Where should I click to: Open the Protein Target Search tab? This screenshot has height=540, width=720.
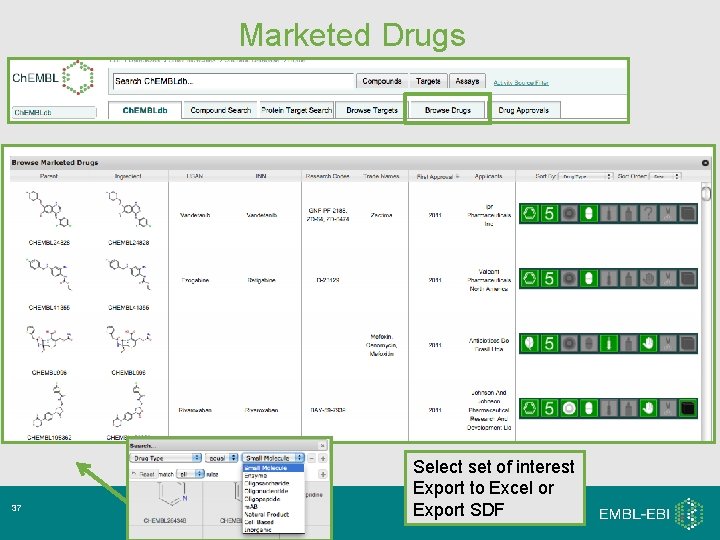[x=297, y=110]
